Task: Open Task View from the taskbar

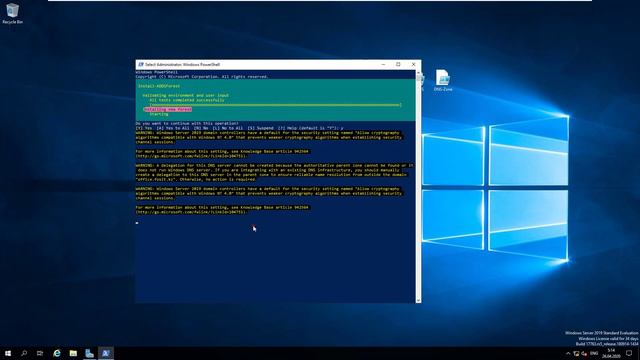Action: 40,353
